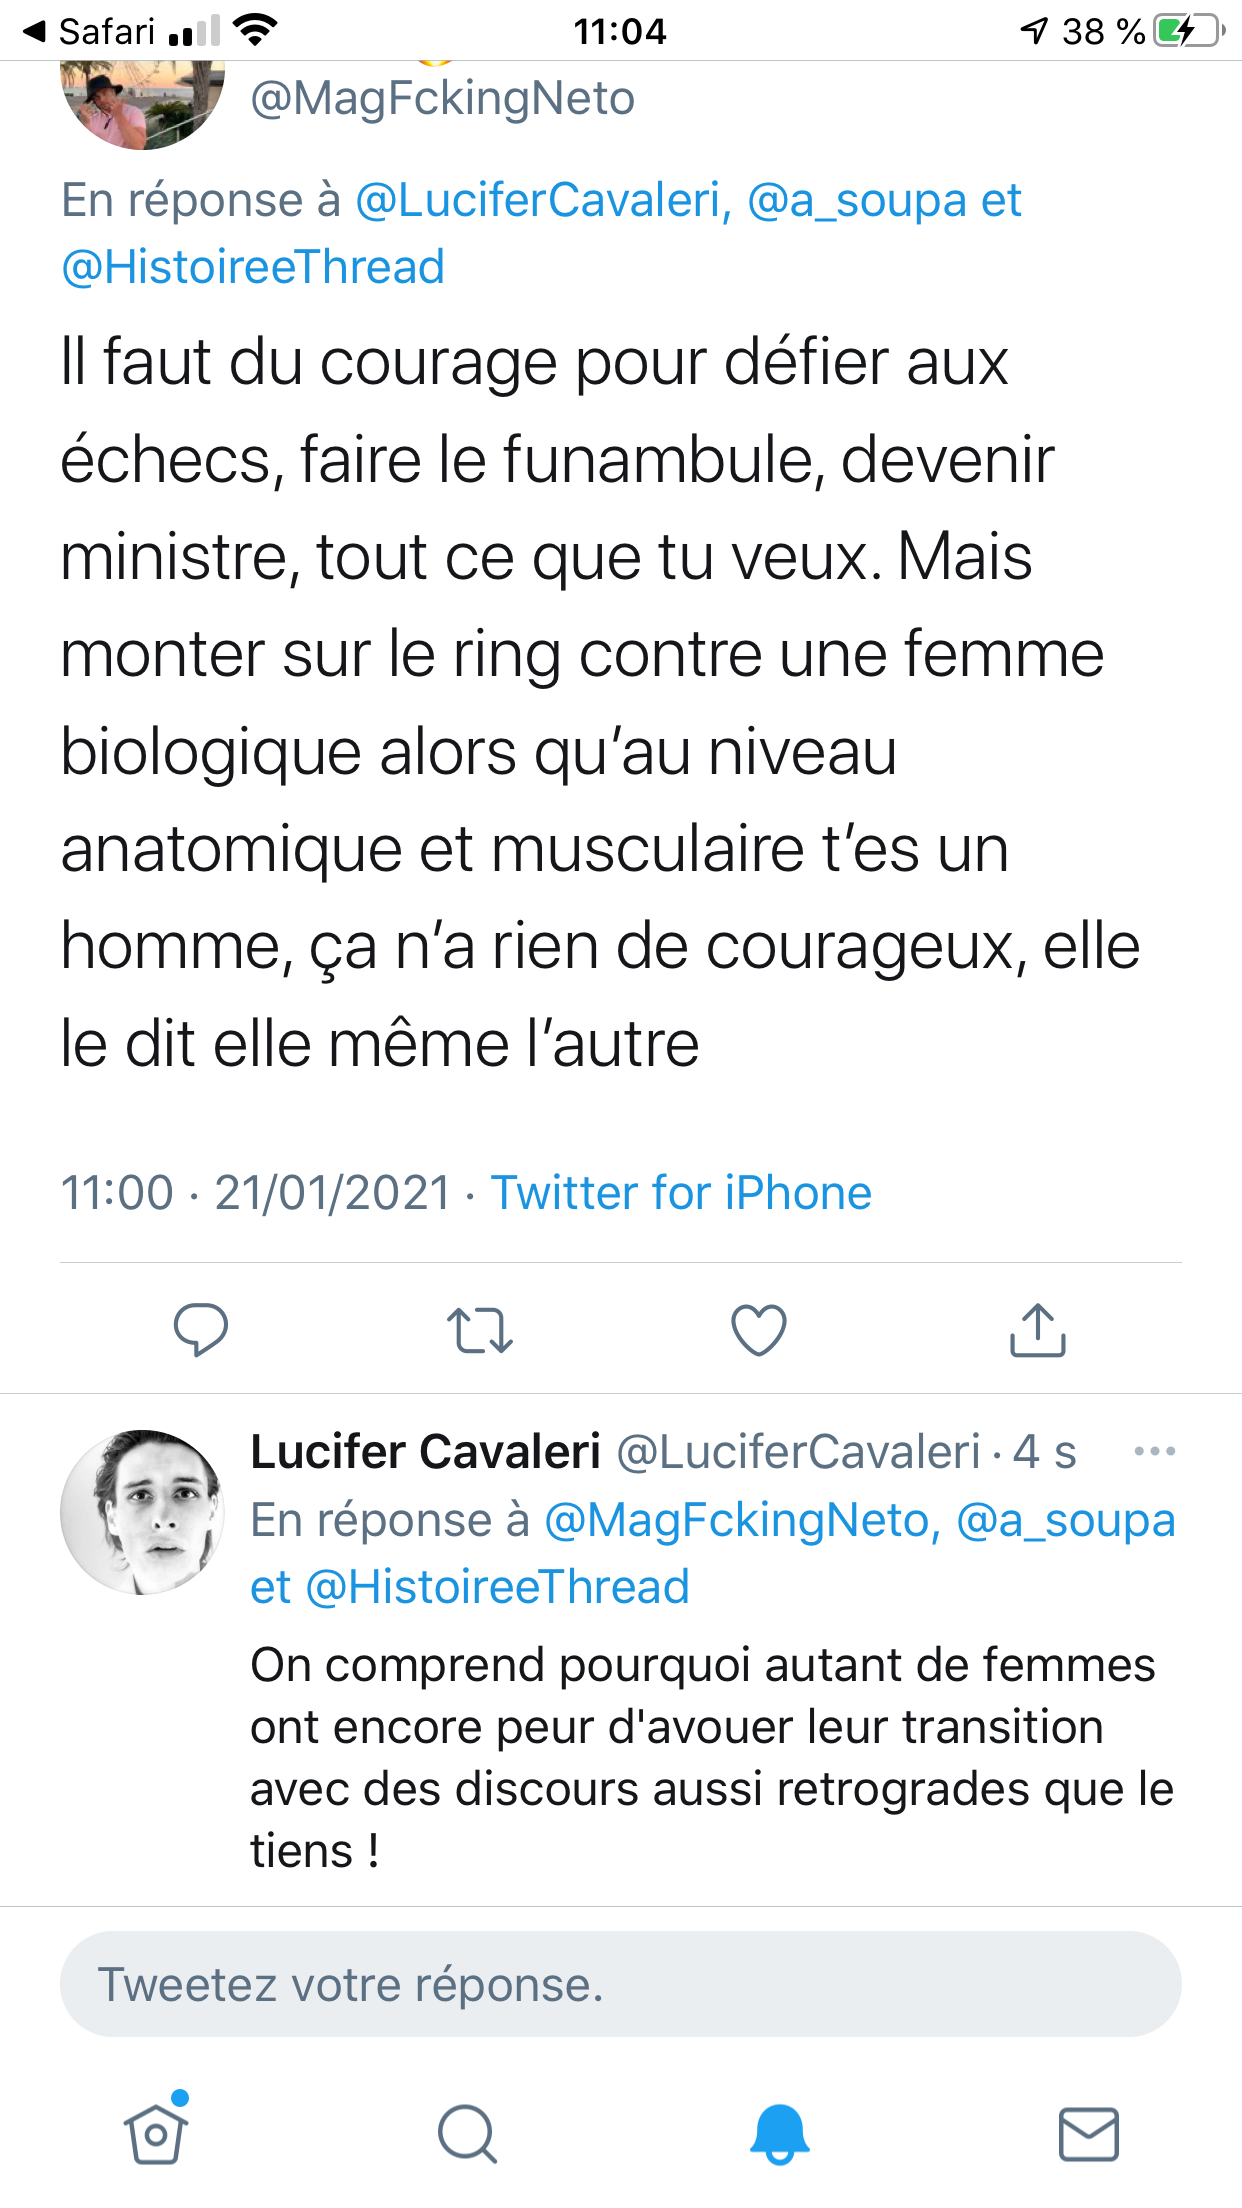Open the Search tab with the magnifier icon

(x=467, y=2133)
